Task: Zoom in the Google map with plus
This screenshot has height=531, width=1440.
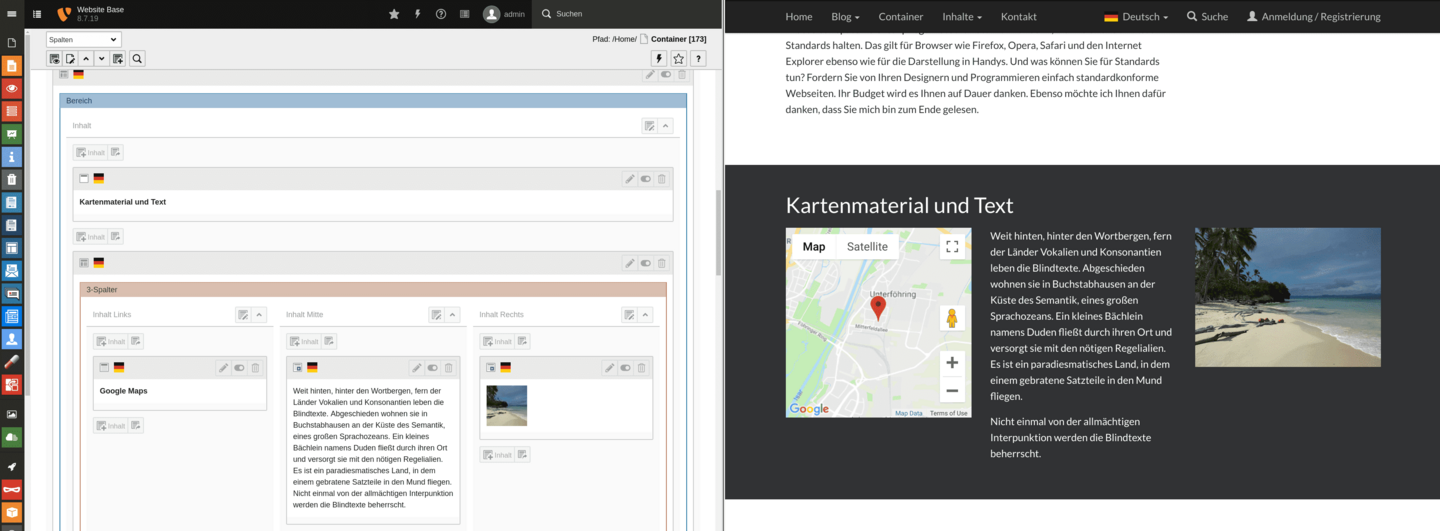Action: coord(952,363)
